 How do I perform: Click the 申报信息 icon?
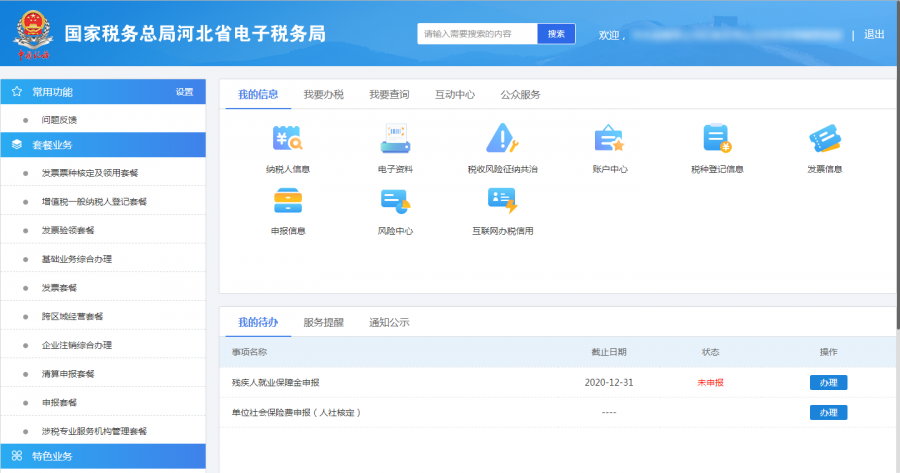pyautogui.click(x=288, y=201)
